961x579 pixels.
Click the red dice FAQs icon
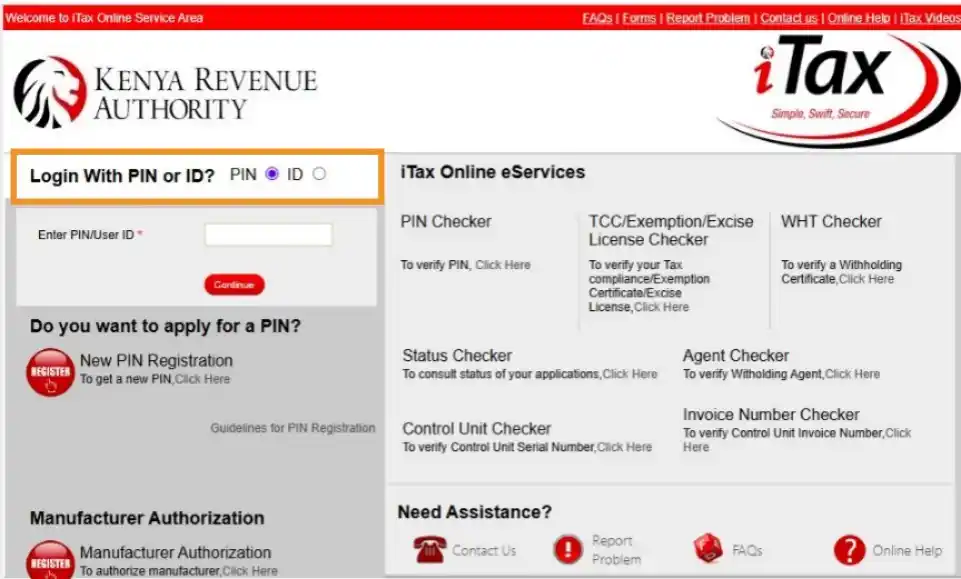tap(708, 548)
